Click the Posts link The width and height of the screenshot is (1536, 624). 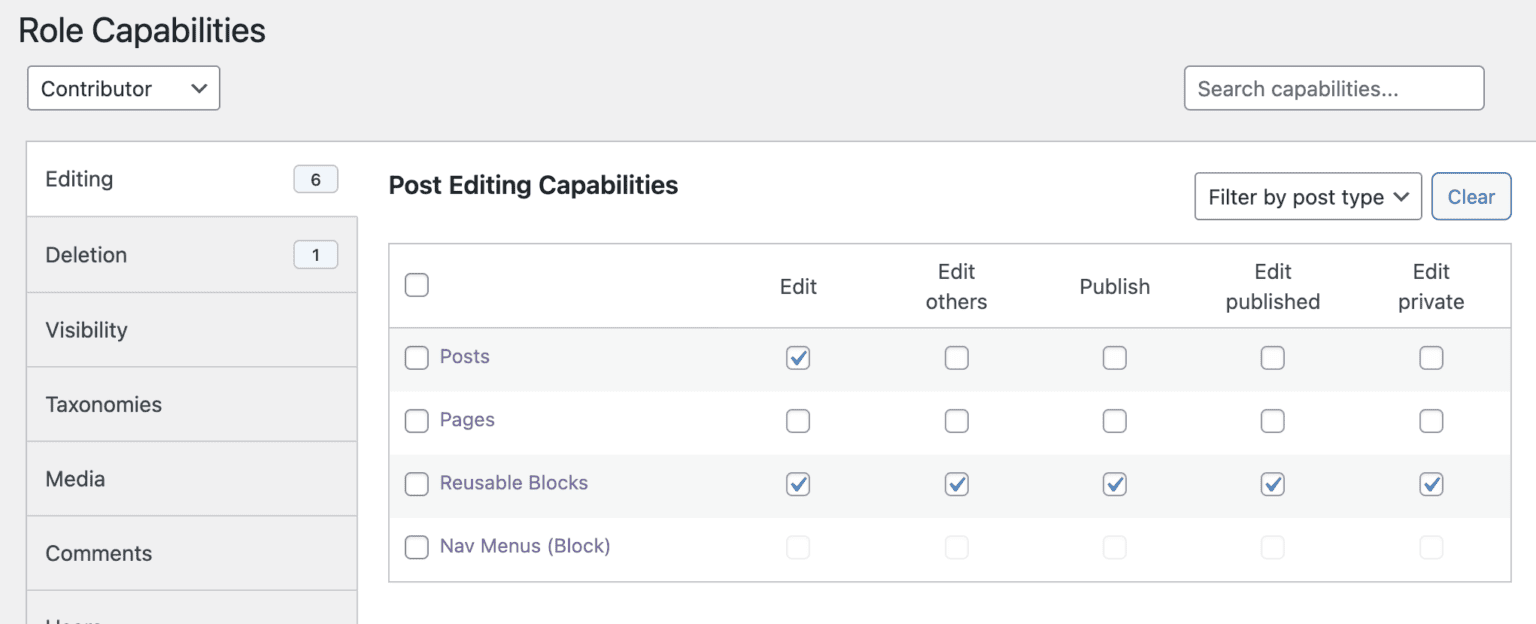point(465,356)
